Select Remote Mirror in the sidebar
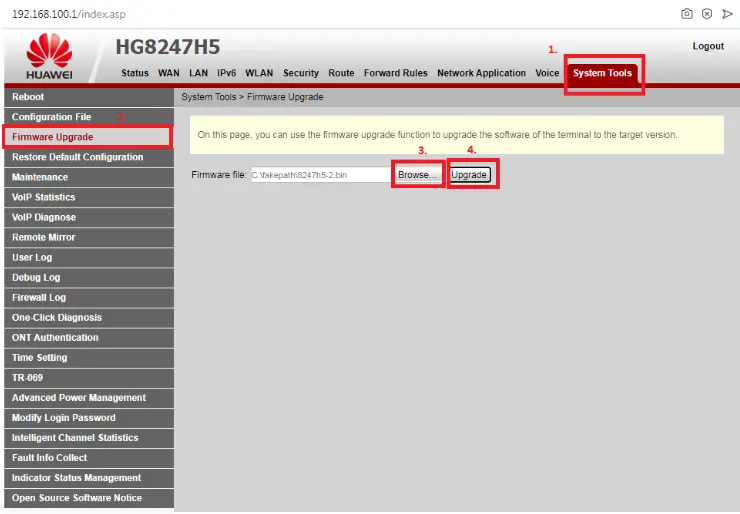This screenshot has height=514, width=740. coord(89,237)
